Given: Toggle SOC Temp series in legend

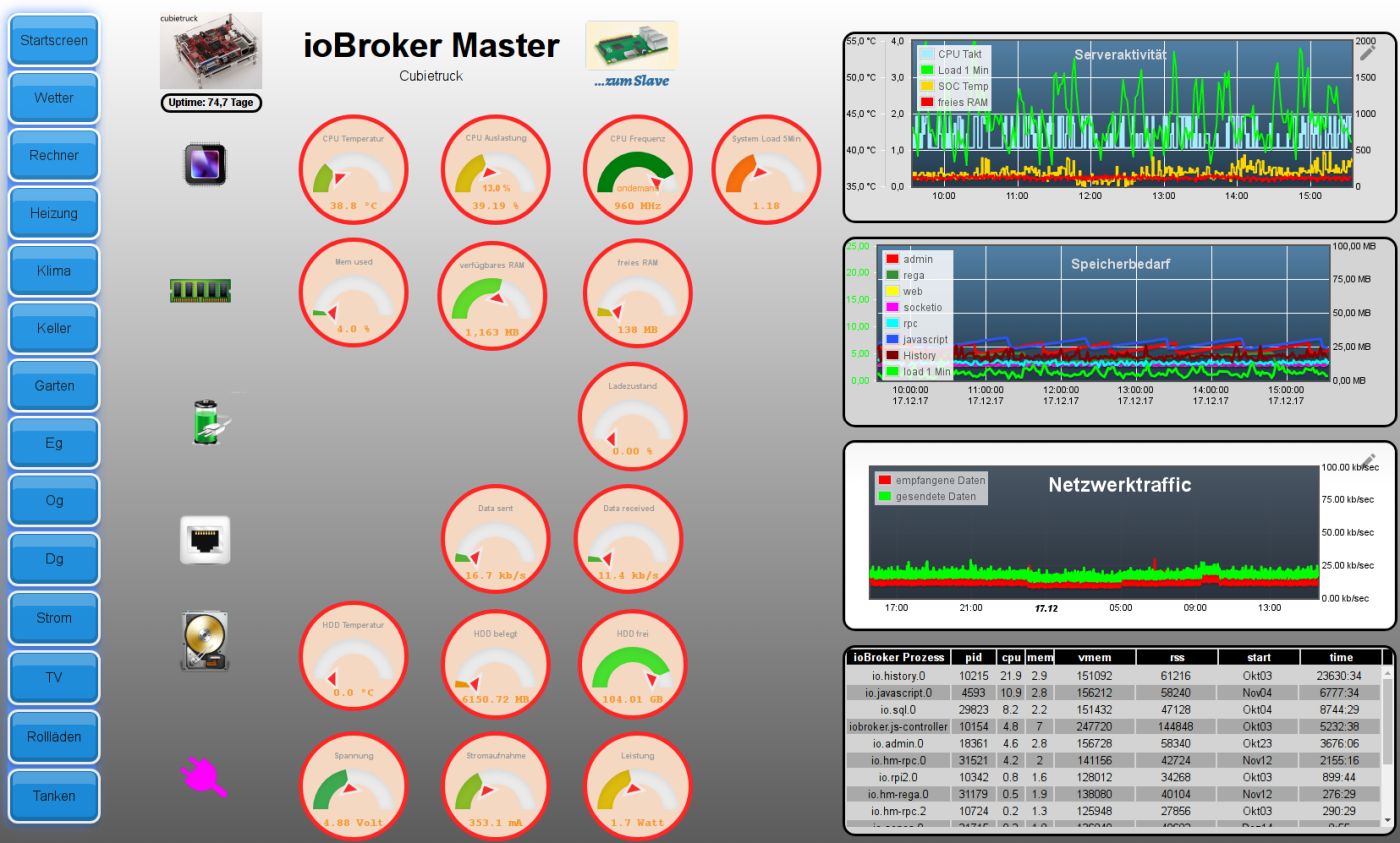Looking at the screenshot, I should [x=954, y=86].
